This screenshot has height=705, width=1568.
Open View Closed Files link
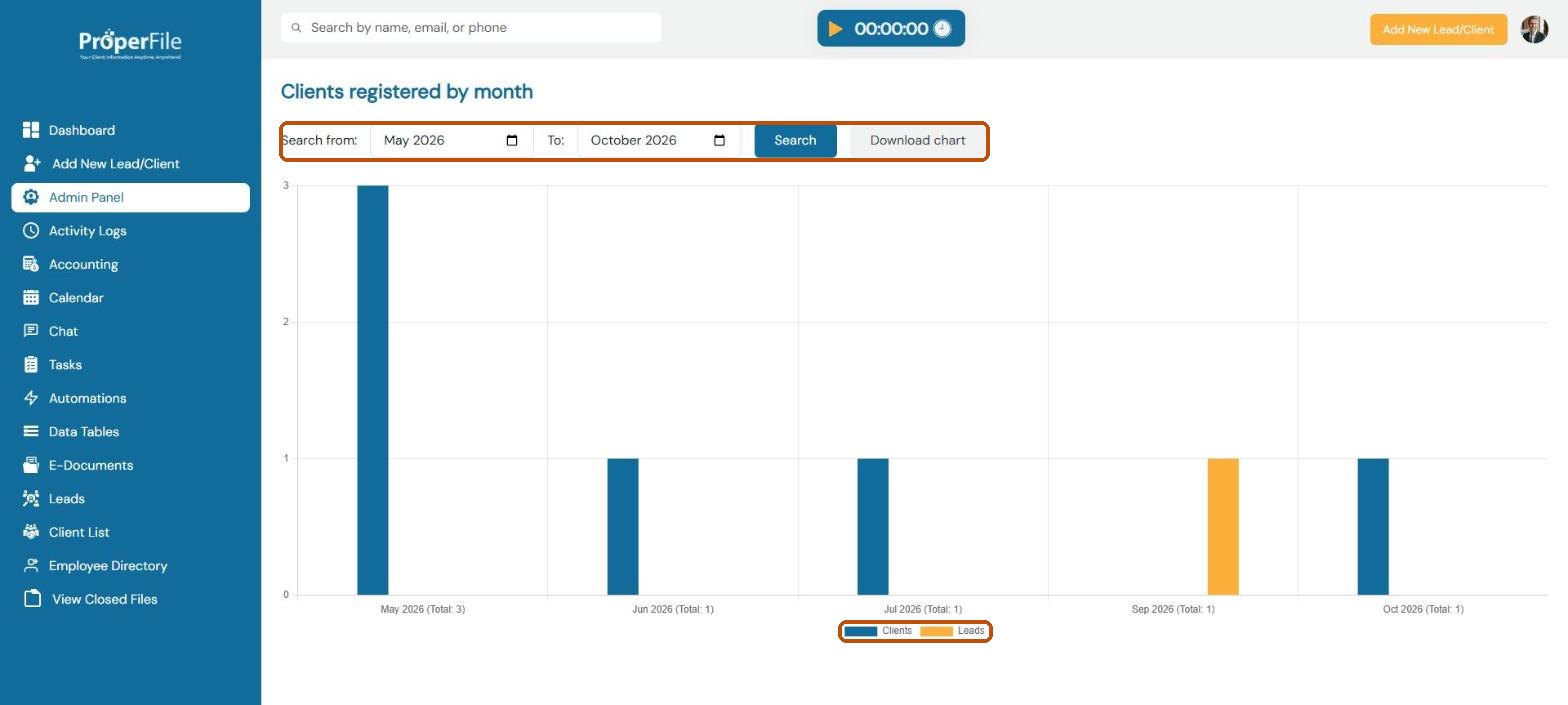coord(130,599)
